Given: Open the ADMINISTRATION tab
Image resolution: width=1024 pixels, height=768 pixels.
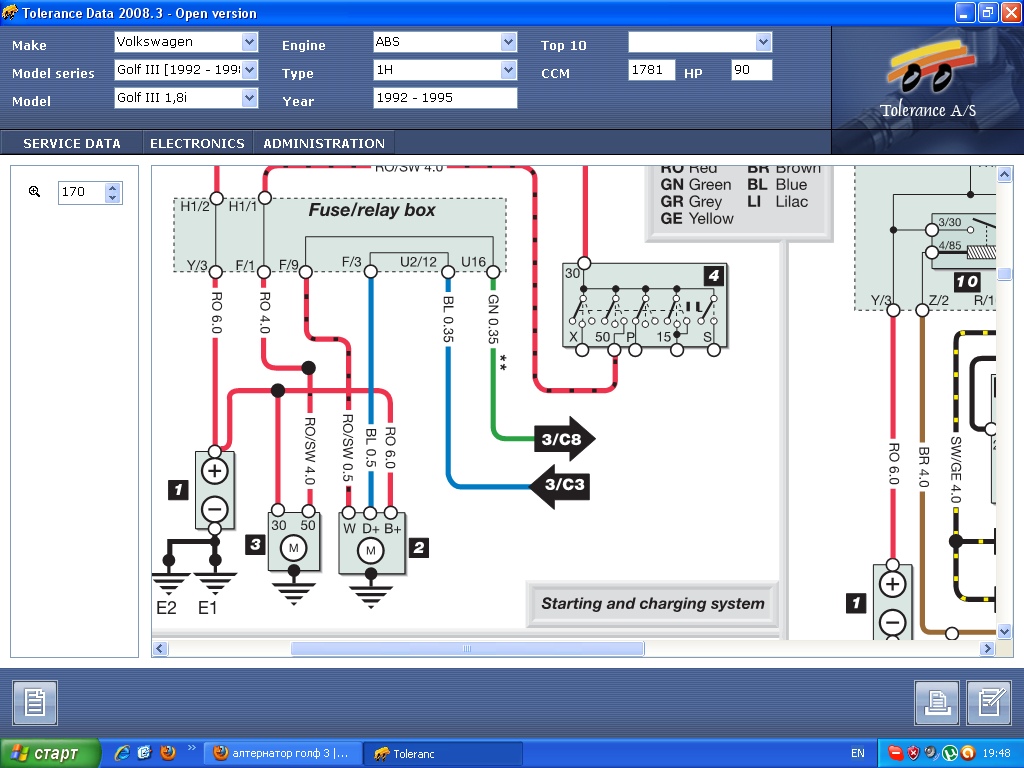Looking at the screenshot, I should point(324,143).
